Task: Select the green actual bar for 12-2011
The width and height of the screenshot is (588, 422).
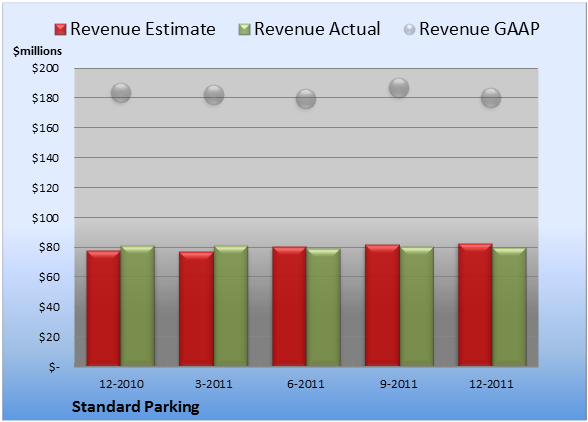Action: point(509,307)
